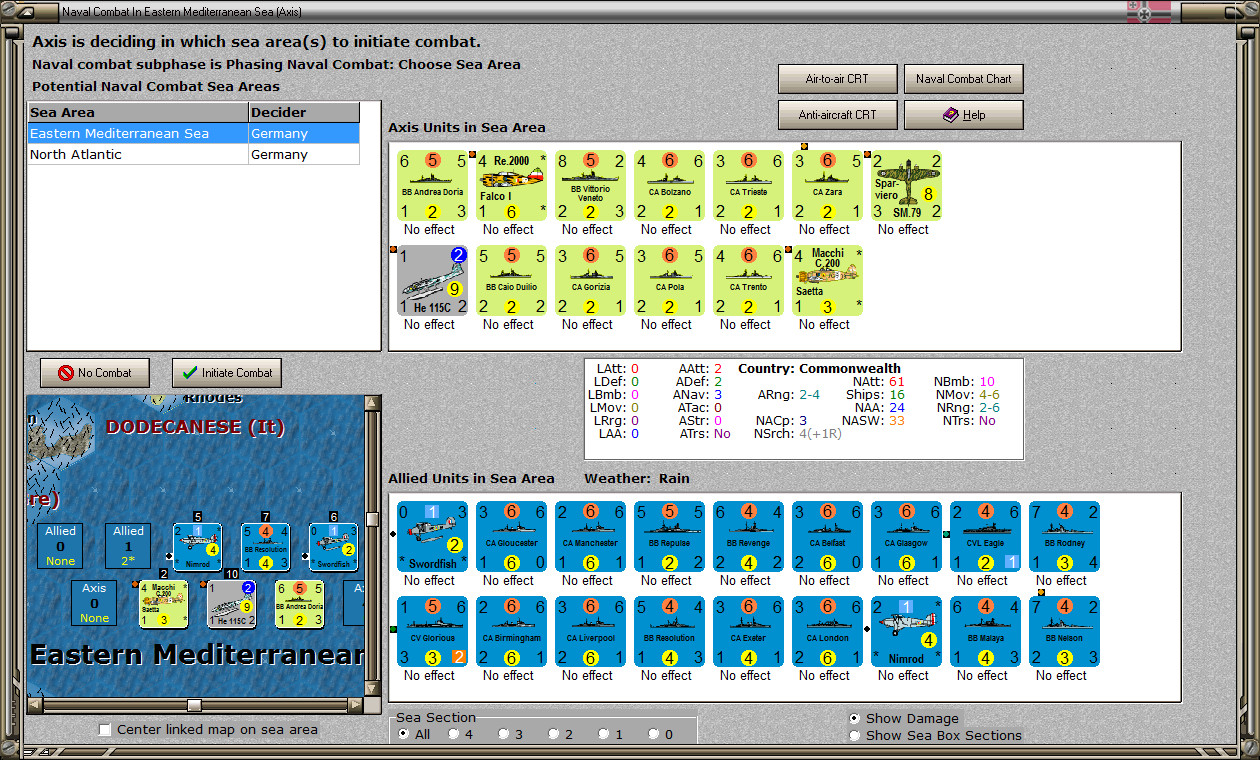1260x760 pixels.
Task: Choose the BB Nelson battleship counter
Action: coord(1064,631)
